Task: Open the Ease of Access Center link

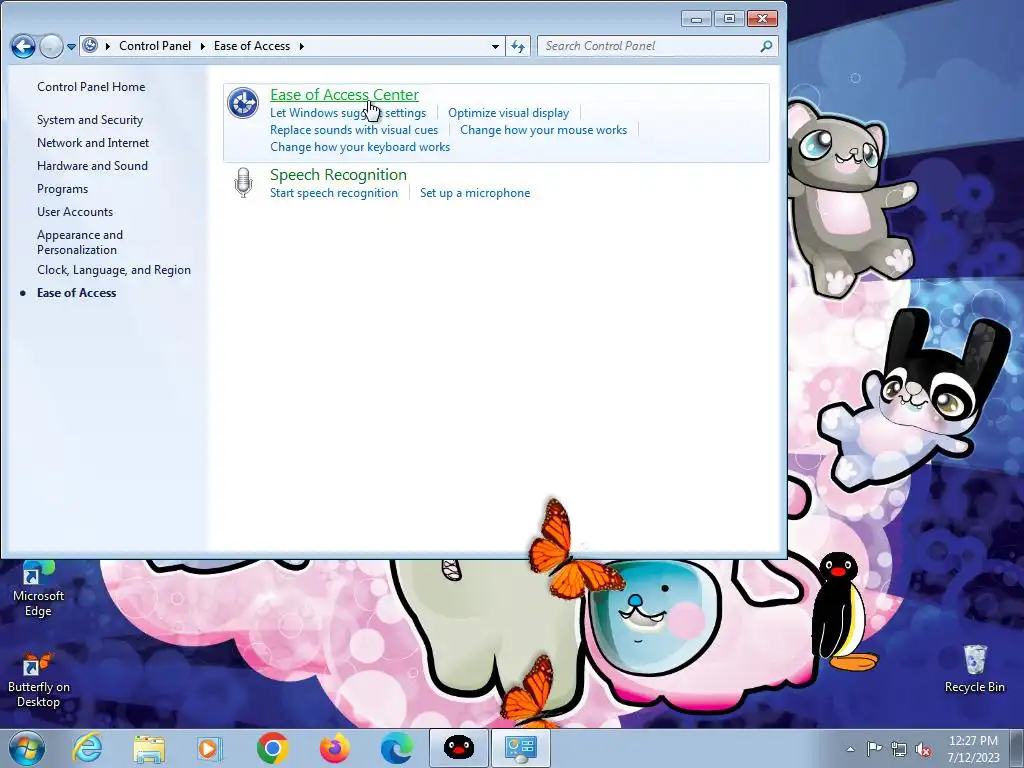Action: tap(344, 95)
